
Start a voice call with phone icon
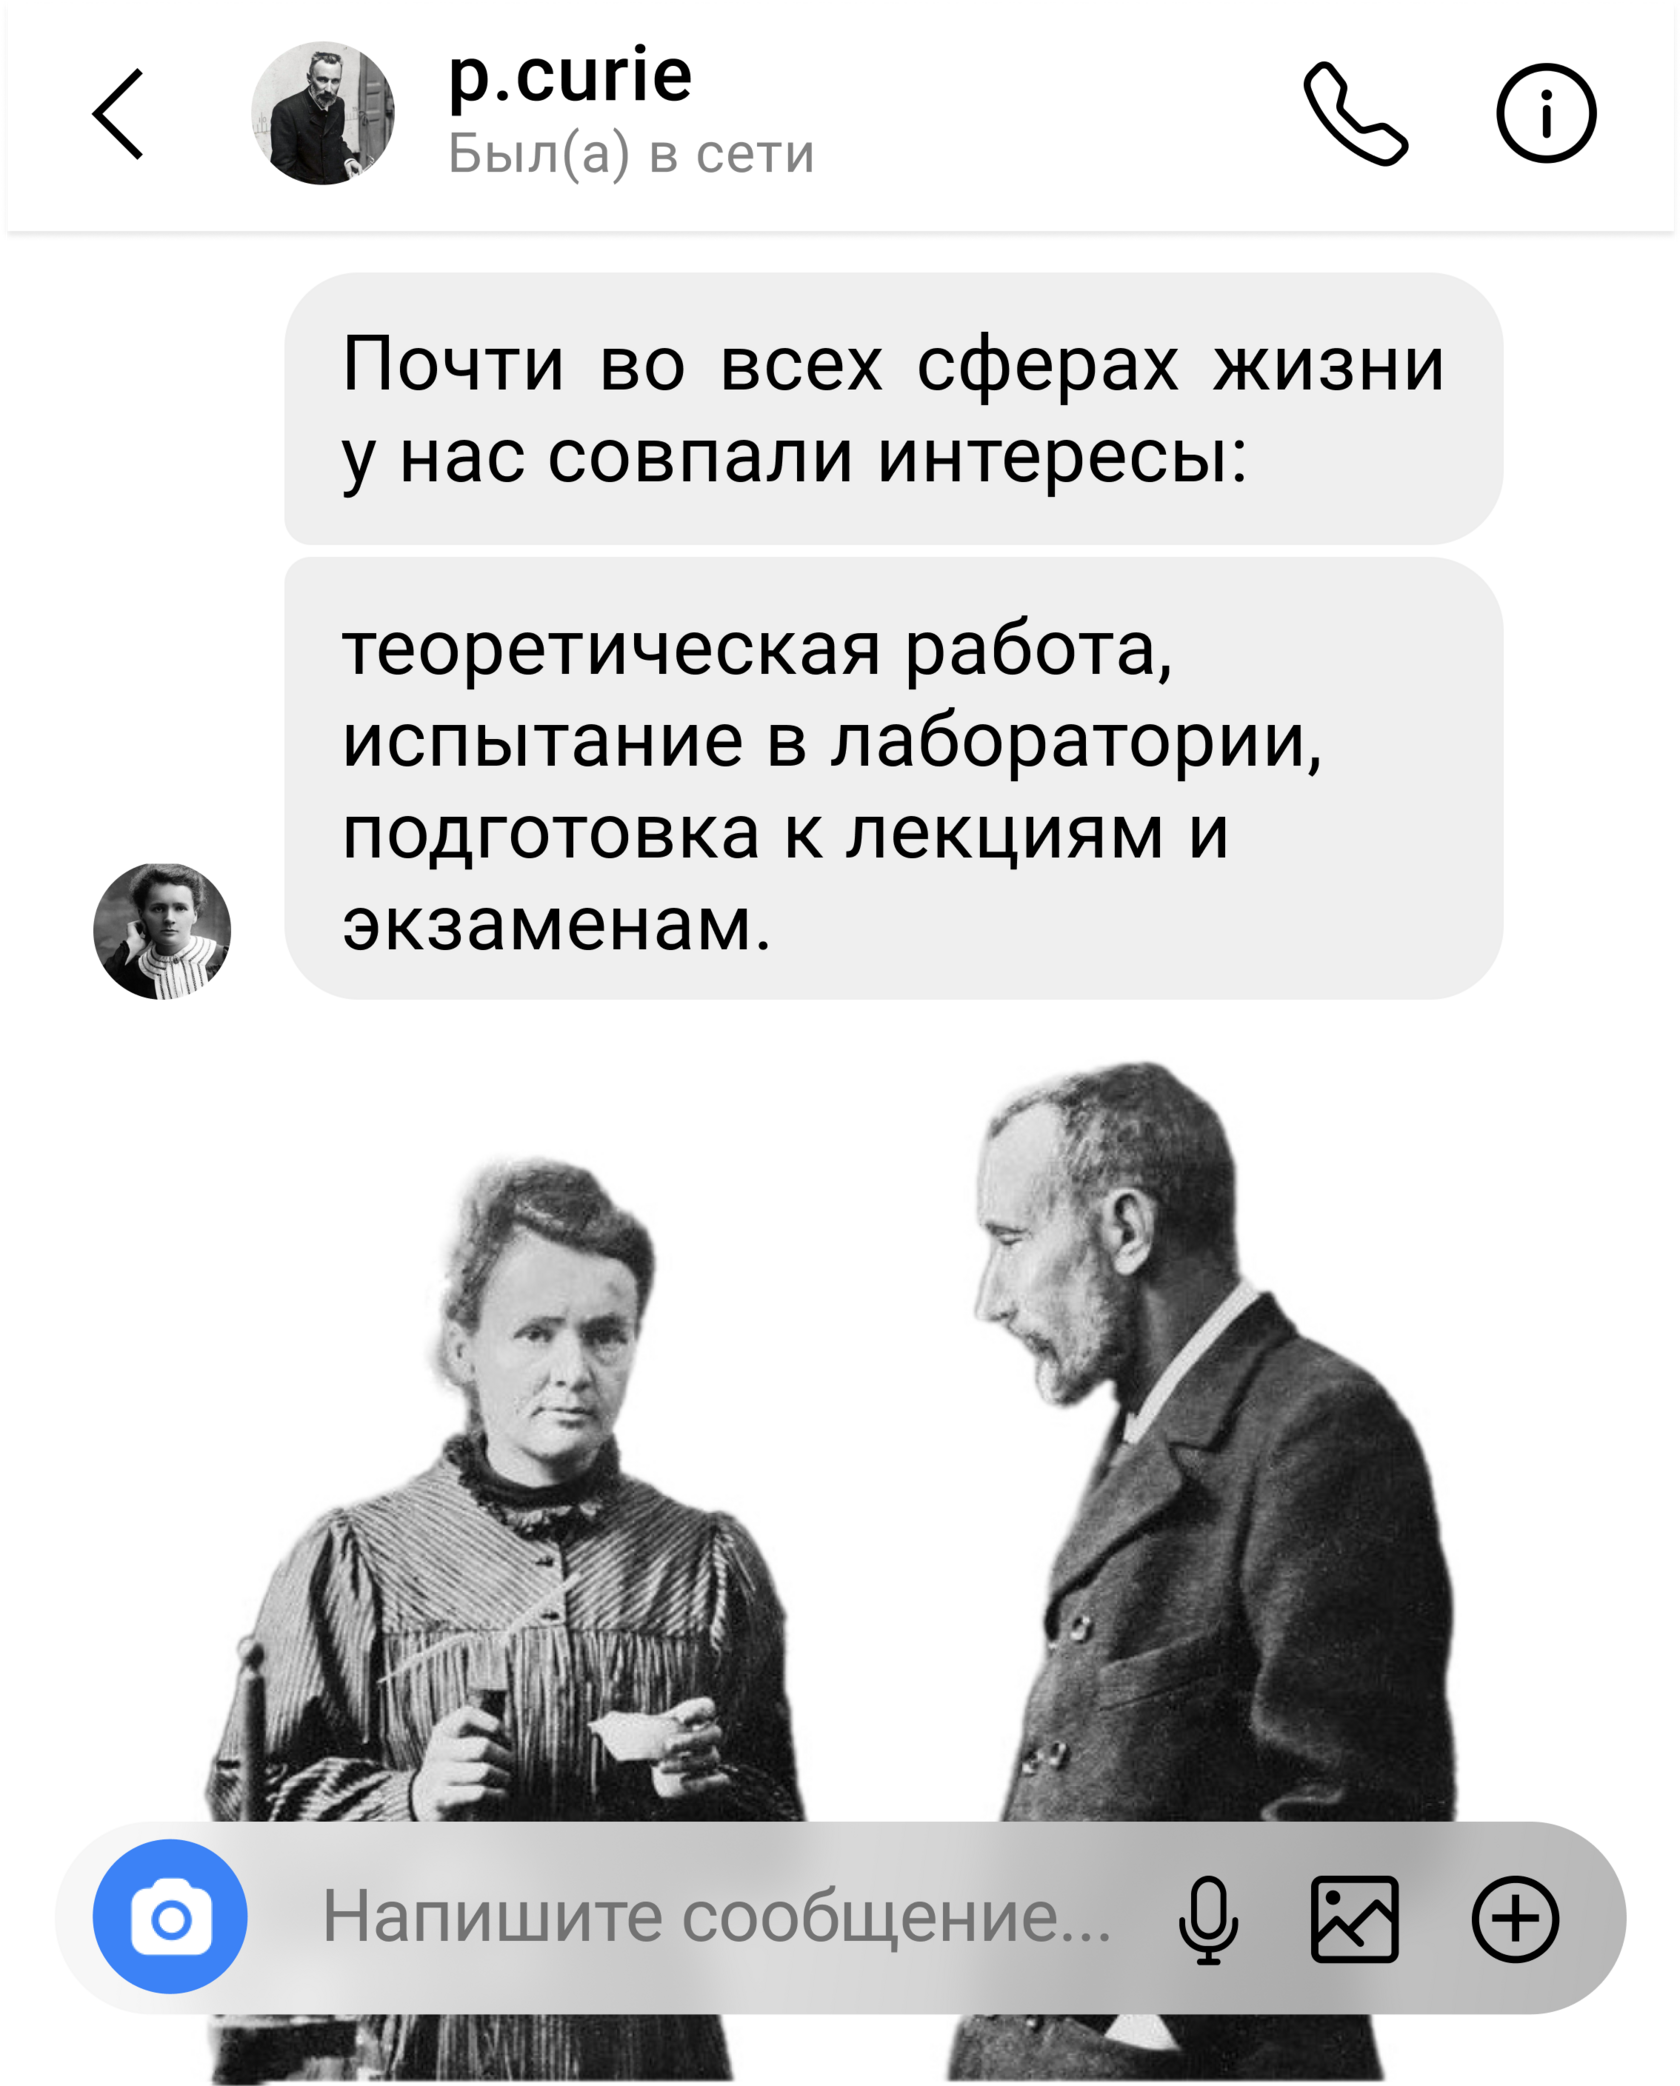(x=1355, y=113)
